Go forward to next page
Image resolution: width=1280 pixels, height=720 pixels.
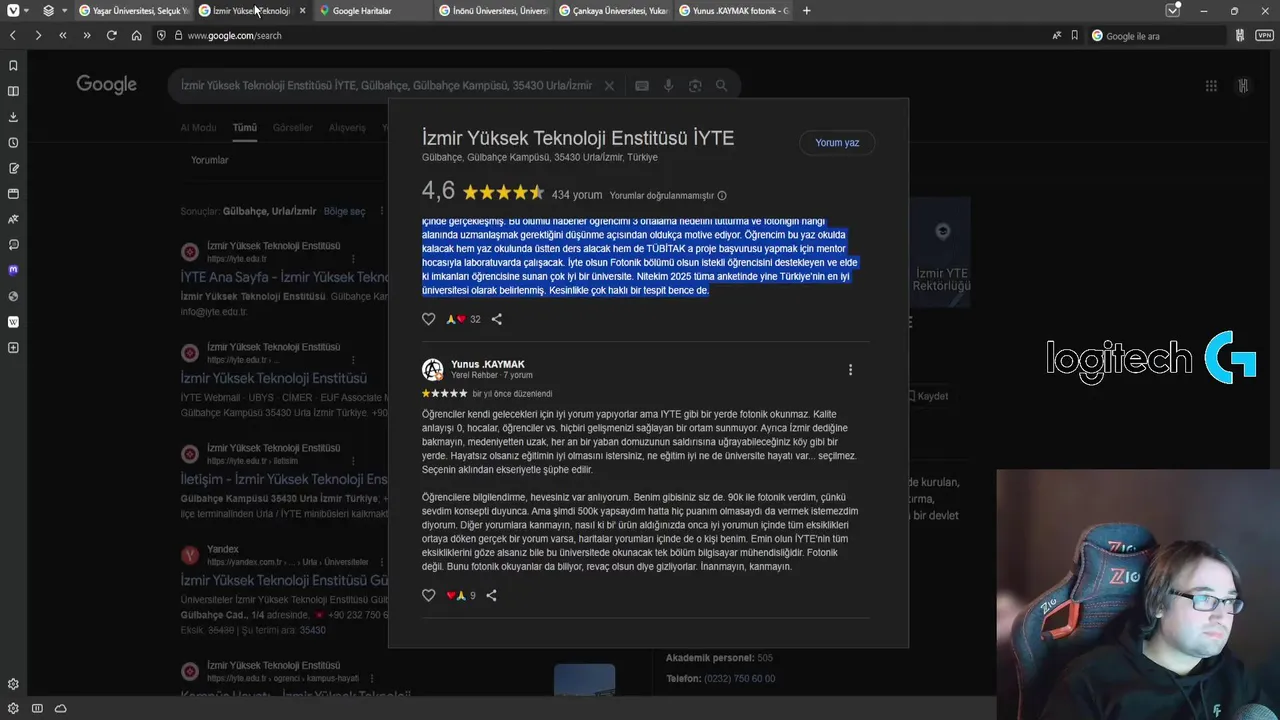pos(38,35)
